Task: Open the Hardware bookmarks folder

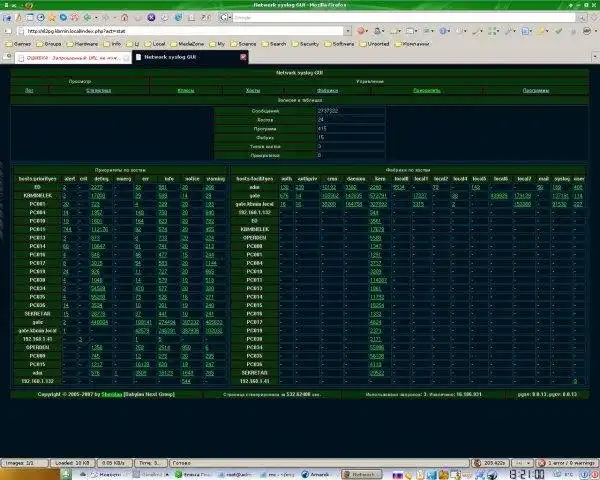Action: pos(82,44)
